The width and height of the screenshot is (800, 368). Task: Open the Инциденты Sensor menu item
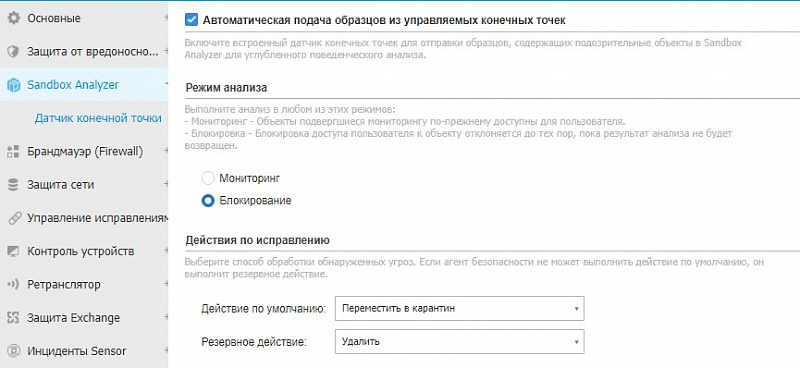[77, 351]
